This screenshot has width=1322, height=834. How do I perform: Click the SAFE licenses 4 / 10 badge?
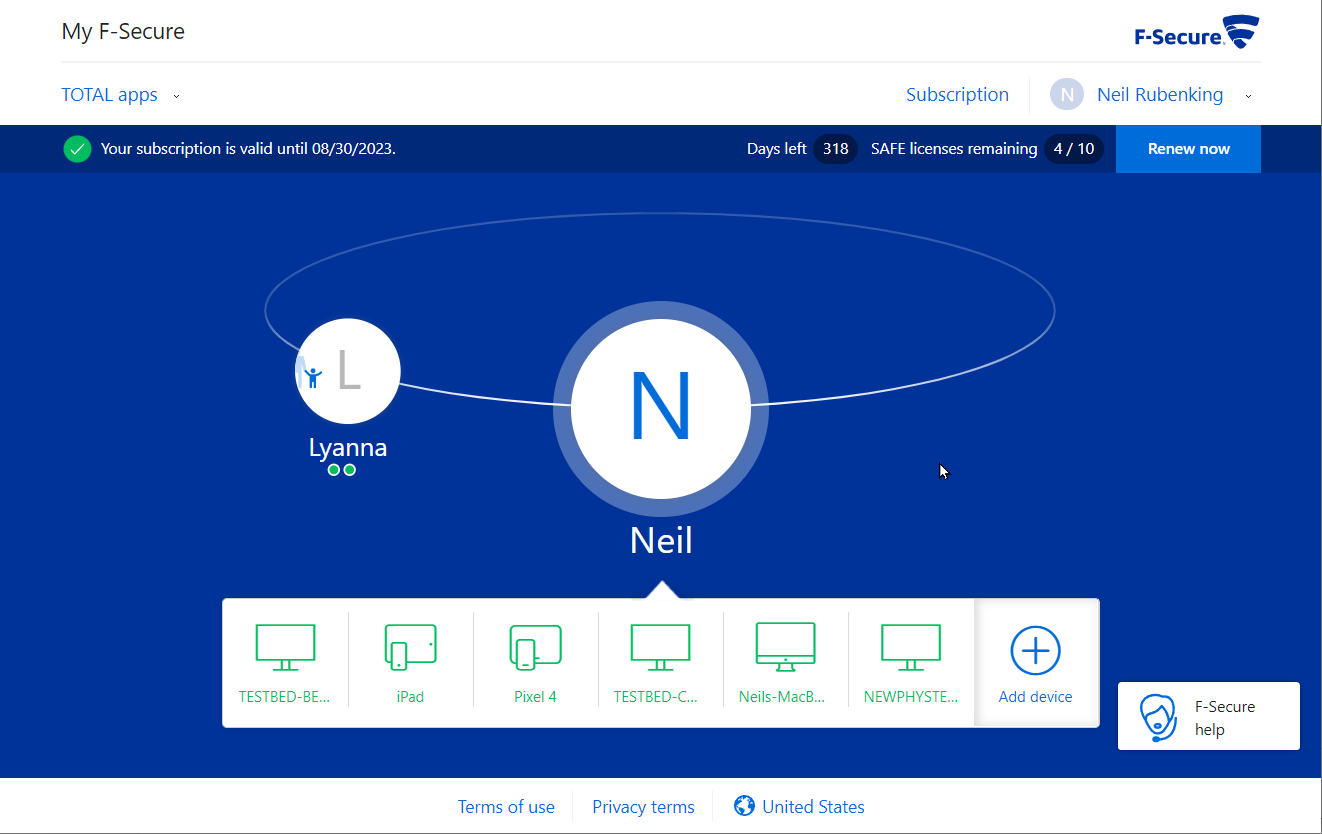click(1074, 149)
